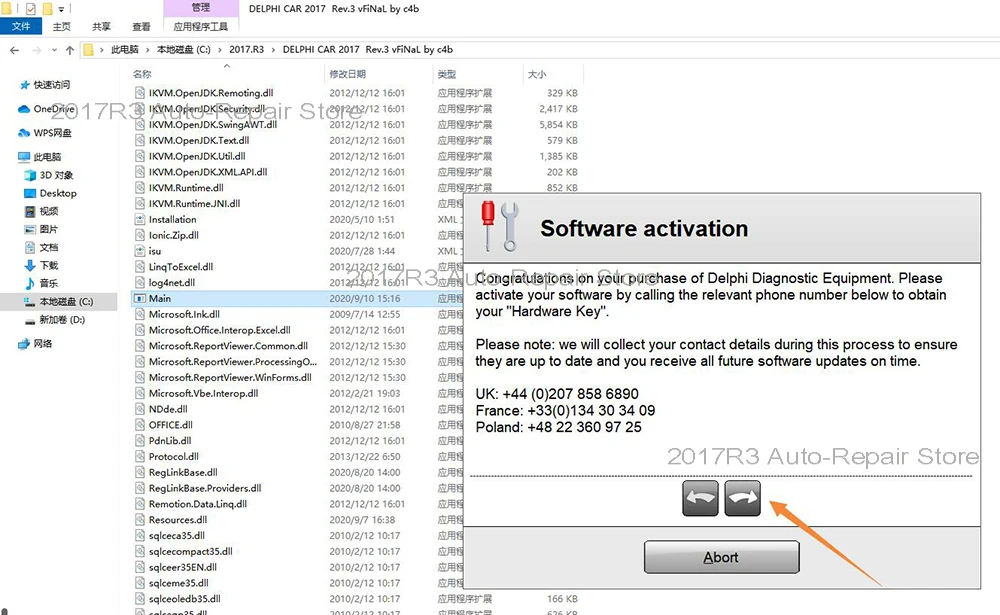Navigate back in File Explorer

15,50
